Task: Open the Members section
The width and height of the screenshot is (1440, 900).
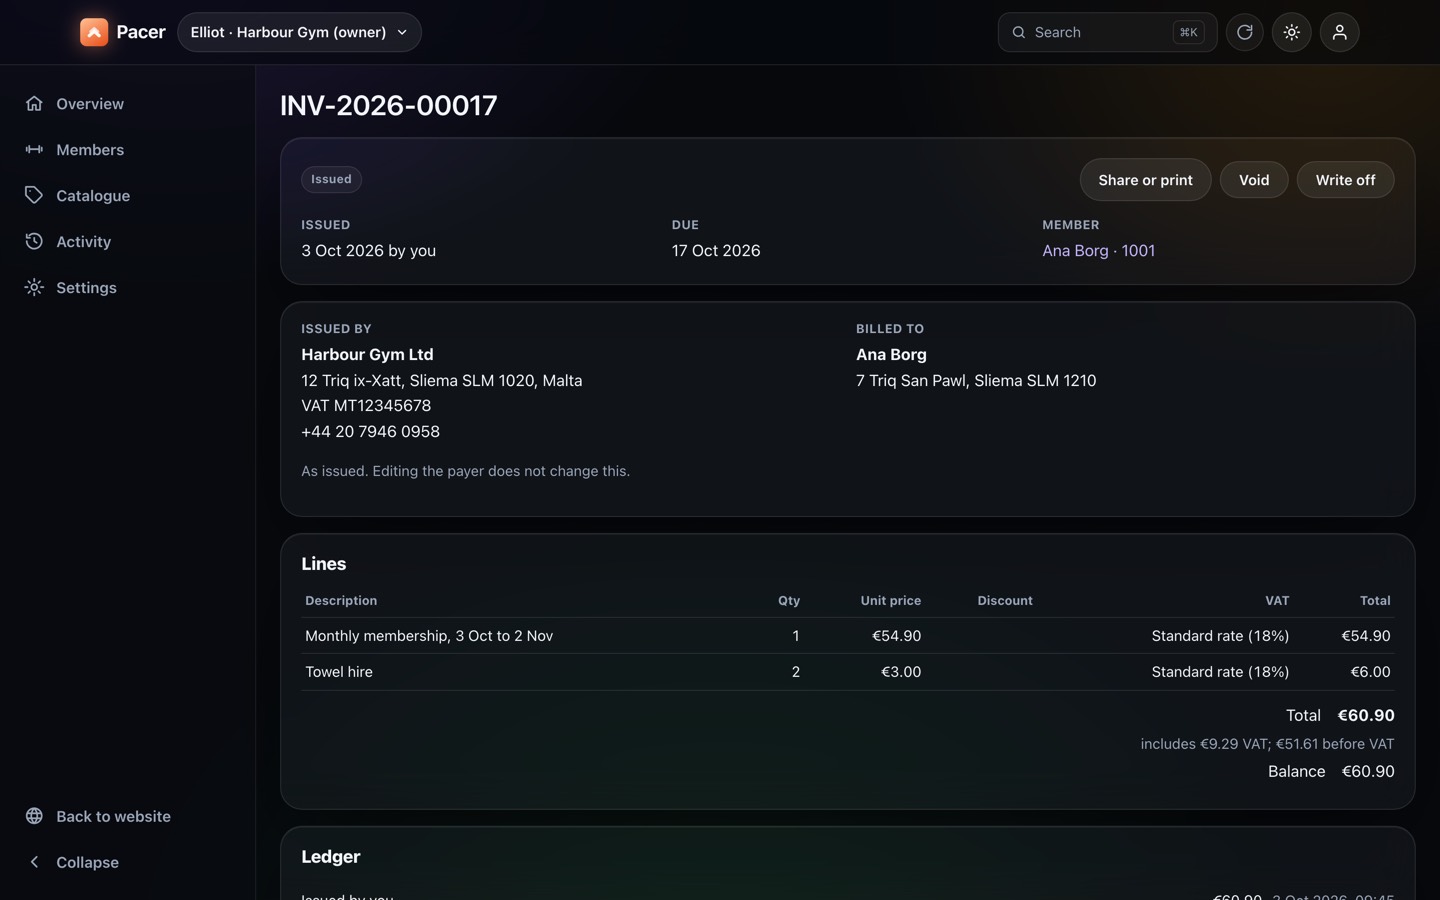Action: click(127, 150)
